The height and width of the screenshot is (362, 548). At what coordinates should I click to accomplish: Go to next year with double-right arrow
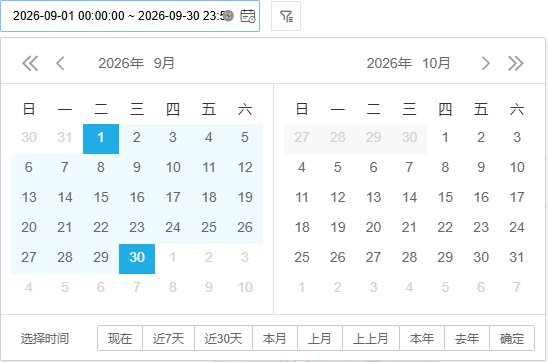point(515,64)
